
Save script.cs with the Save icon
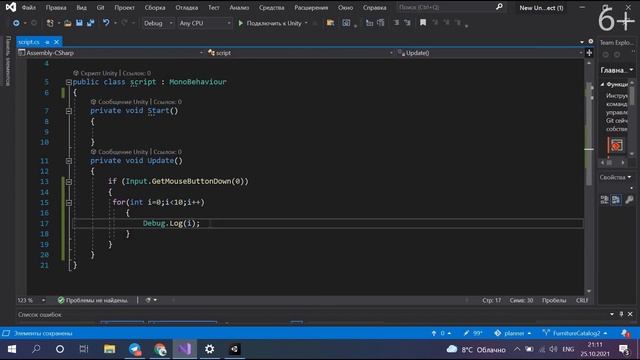click(79, 23)
